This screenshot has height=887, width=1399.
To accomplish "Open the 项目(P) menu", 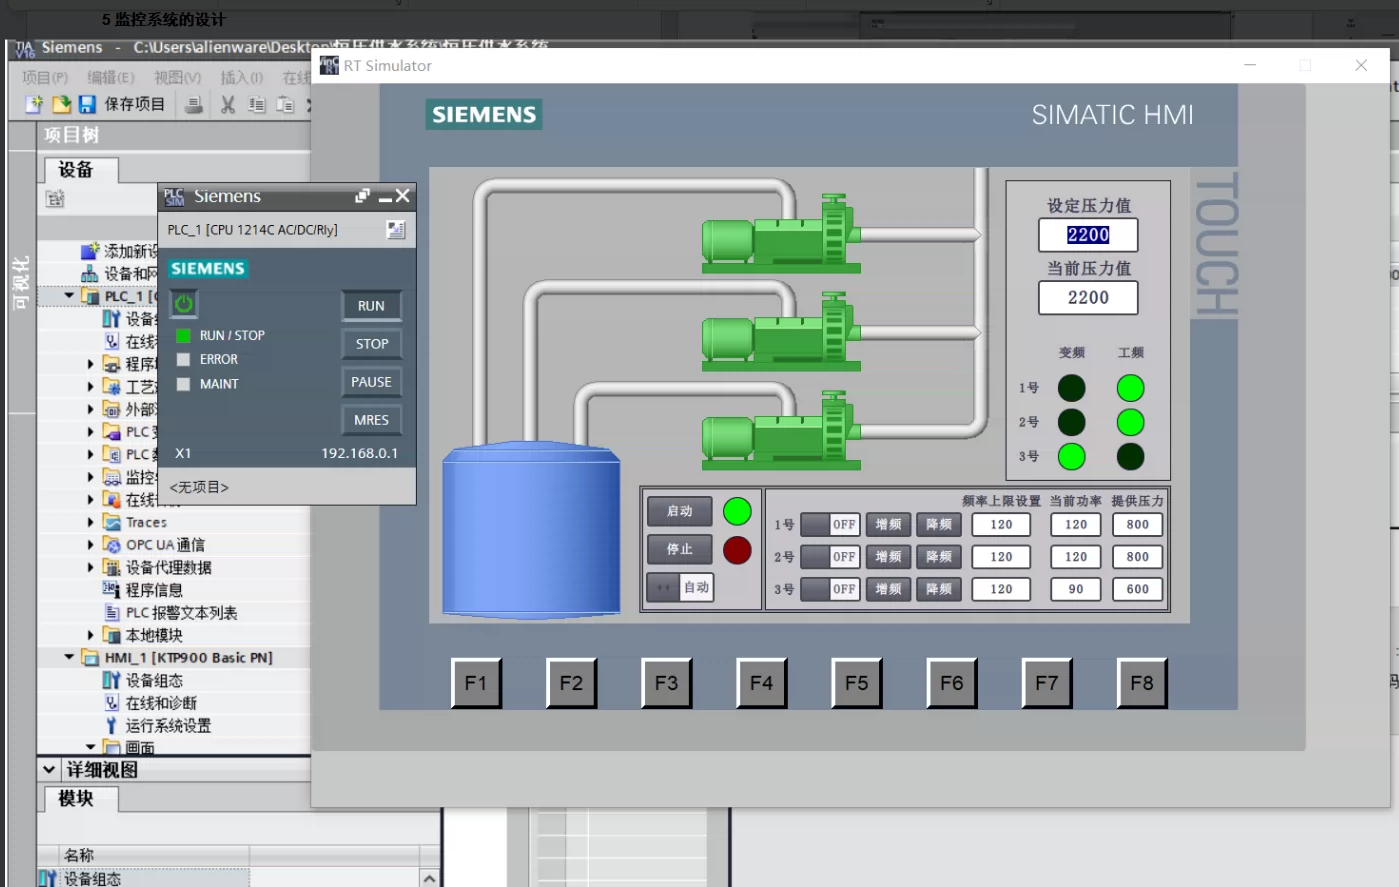I will [x=45, y=77].
